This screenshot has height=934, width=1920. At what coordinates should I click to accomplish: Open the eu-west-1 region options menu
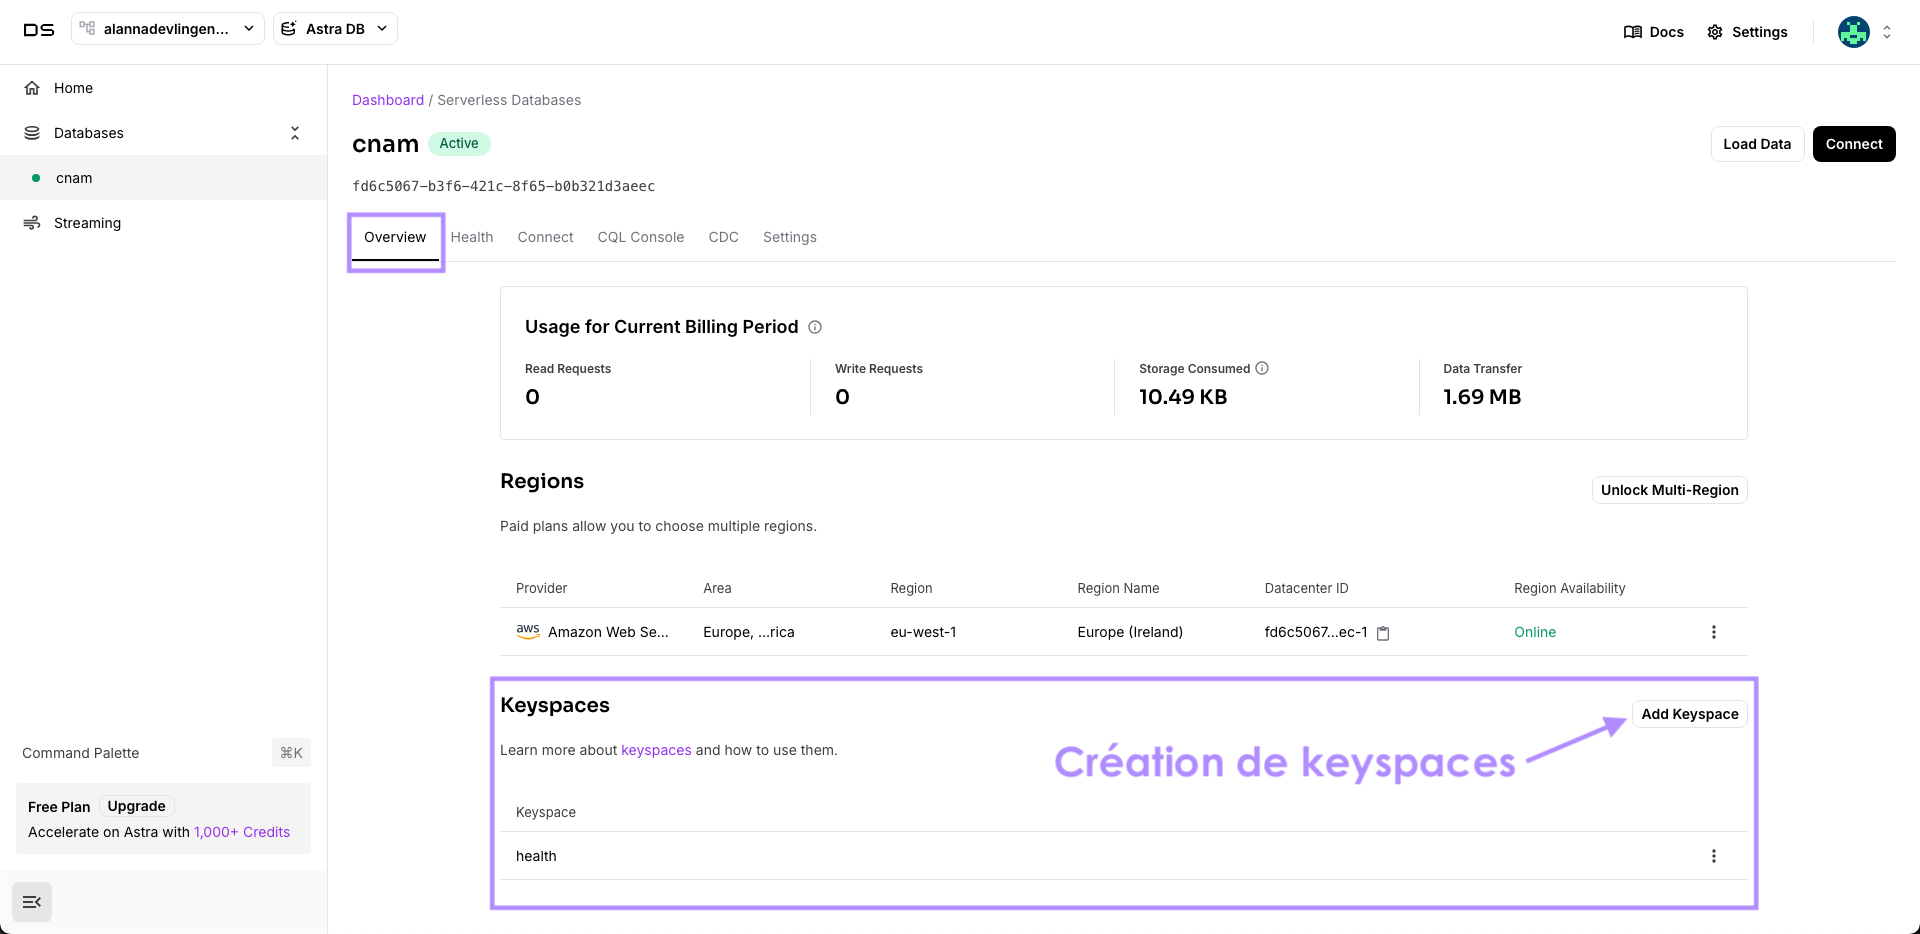1714,632
